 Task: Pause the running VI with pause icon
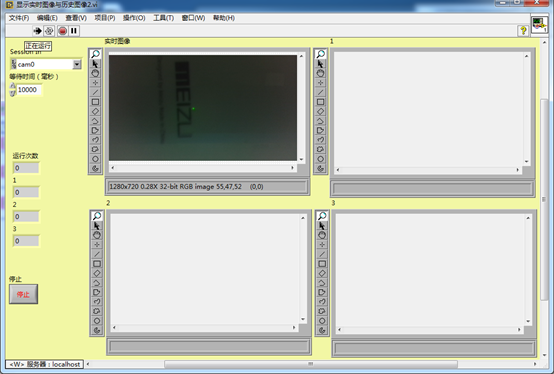tap(74, 31)
